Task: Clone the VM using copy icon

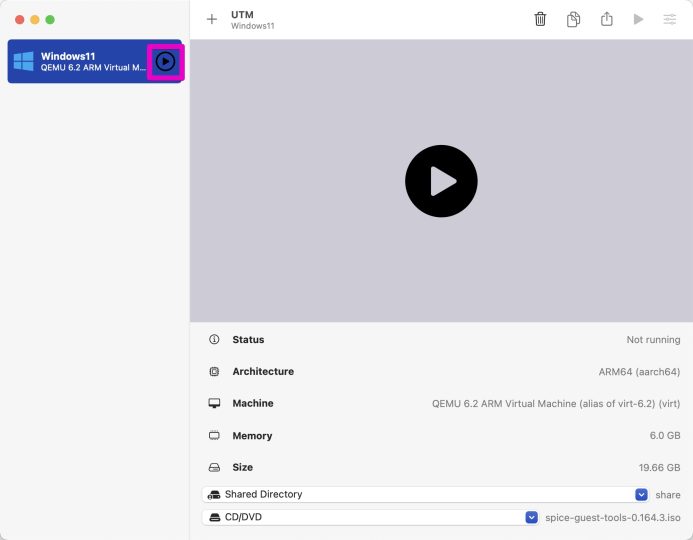Action: pyautogui.click(x=573, y=19)
